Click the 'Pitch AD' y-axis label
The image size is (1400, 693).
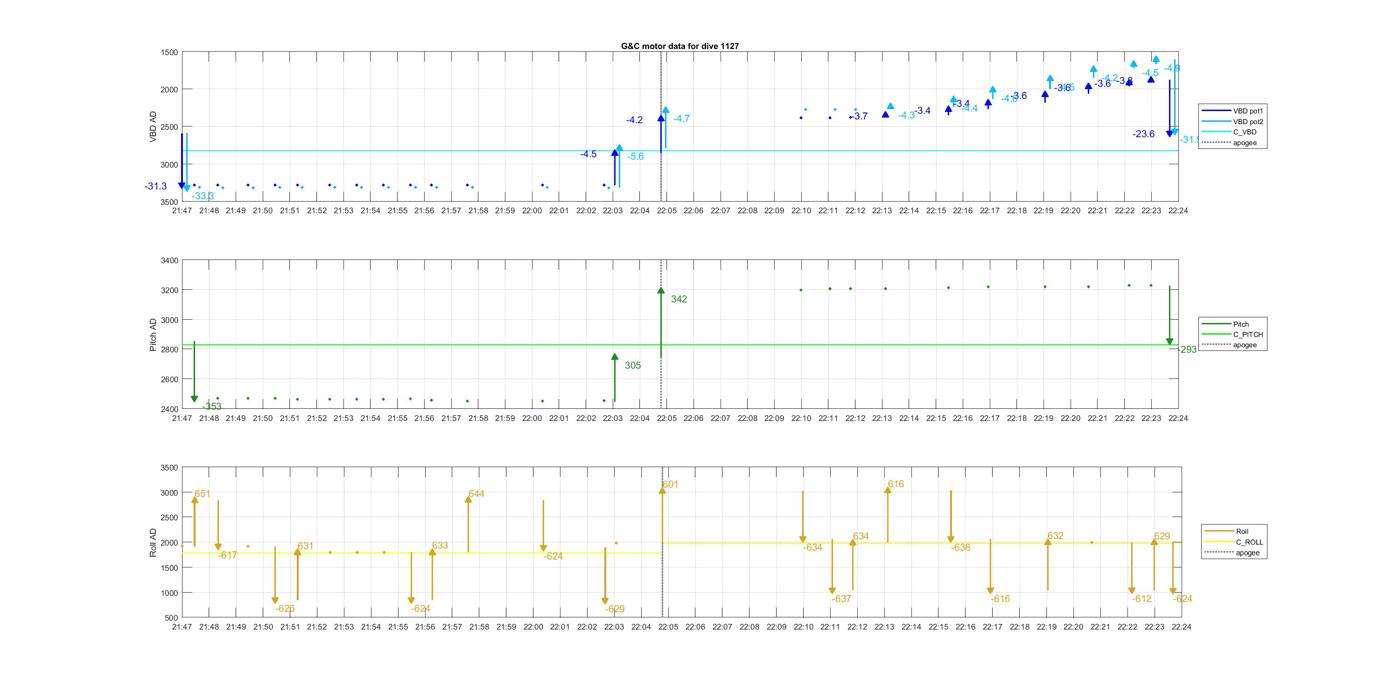tap(154, 334)
